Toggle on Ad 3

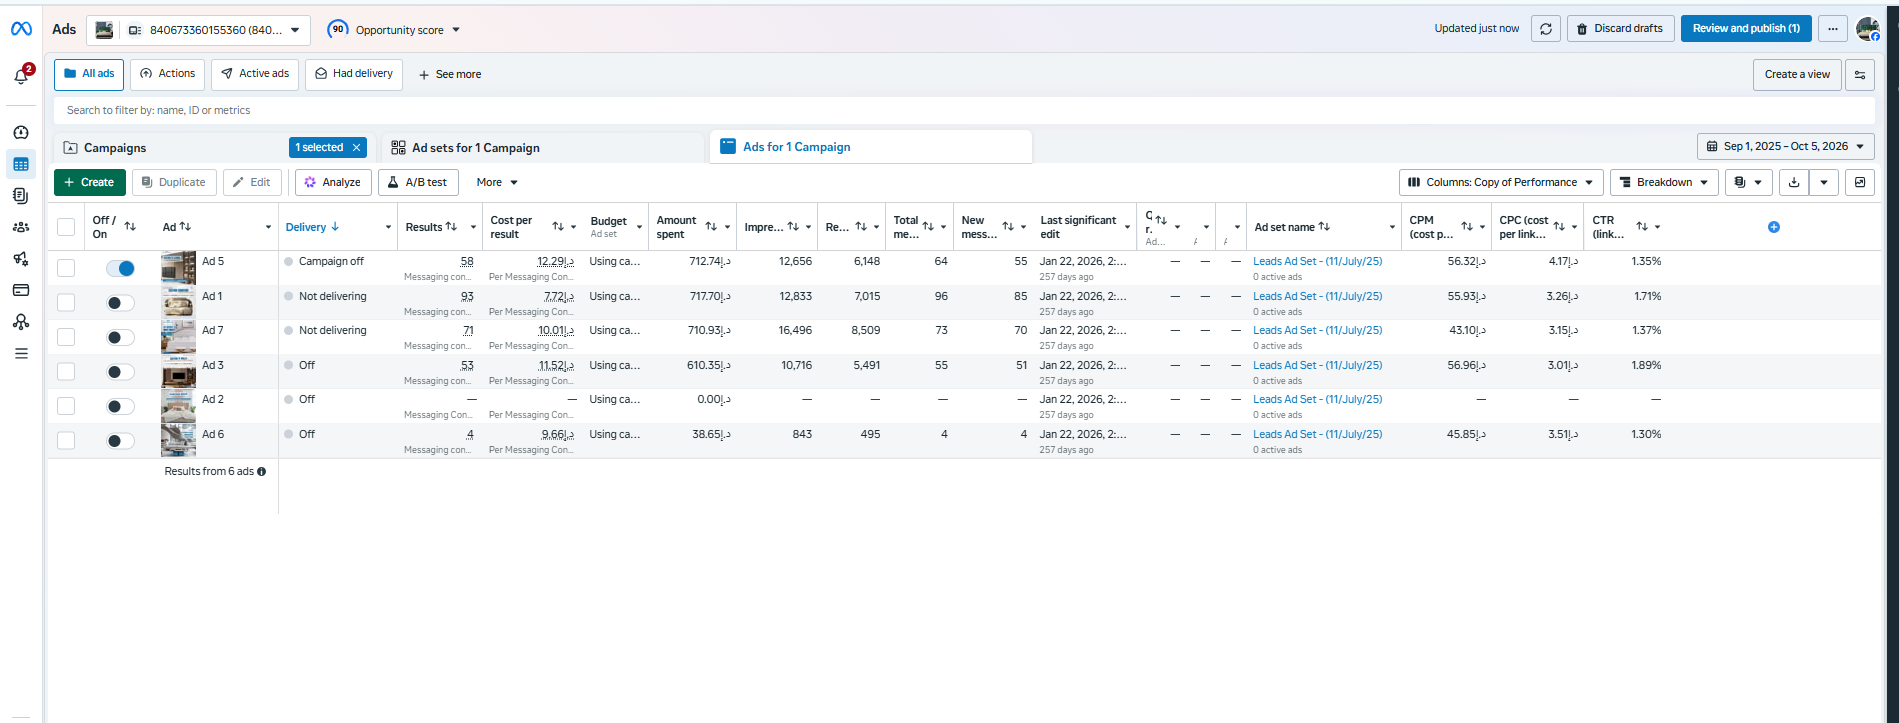click(x=120, y=372)
